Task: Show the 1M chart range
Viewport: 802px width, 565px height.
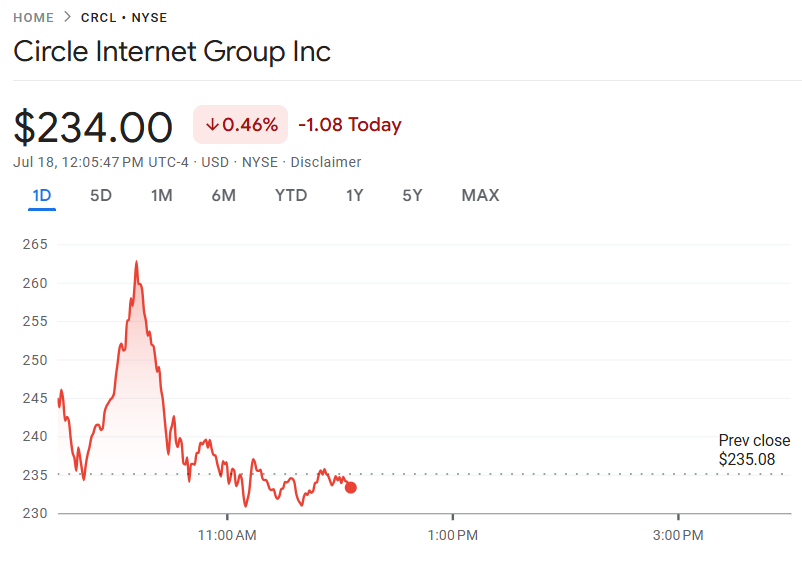Action: 162,195
